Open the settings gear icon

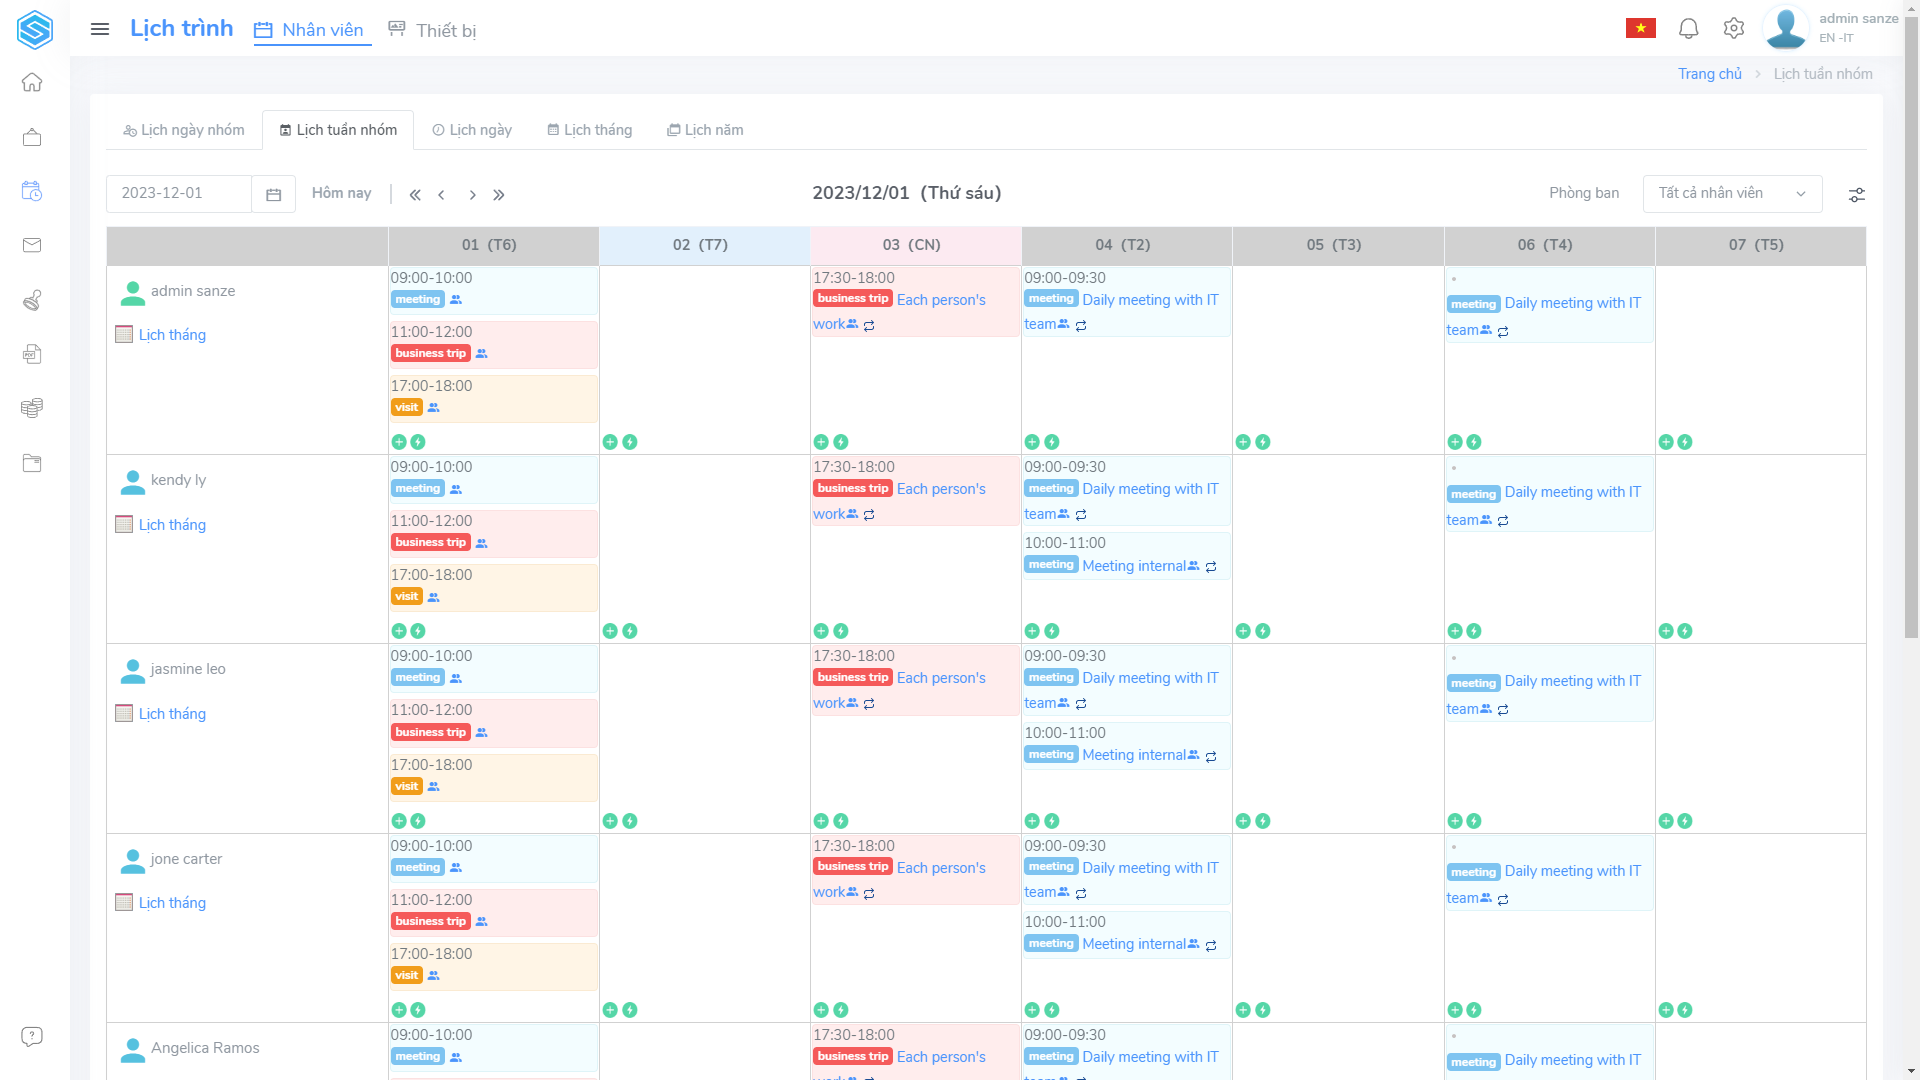tap(1734, 28)
